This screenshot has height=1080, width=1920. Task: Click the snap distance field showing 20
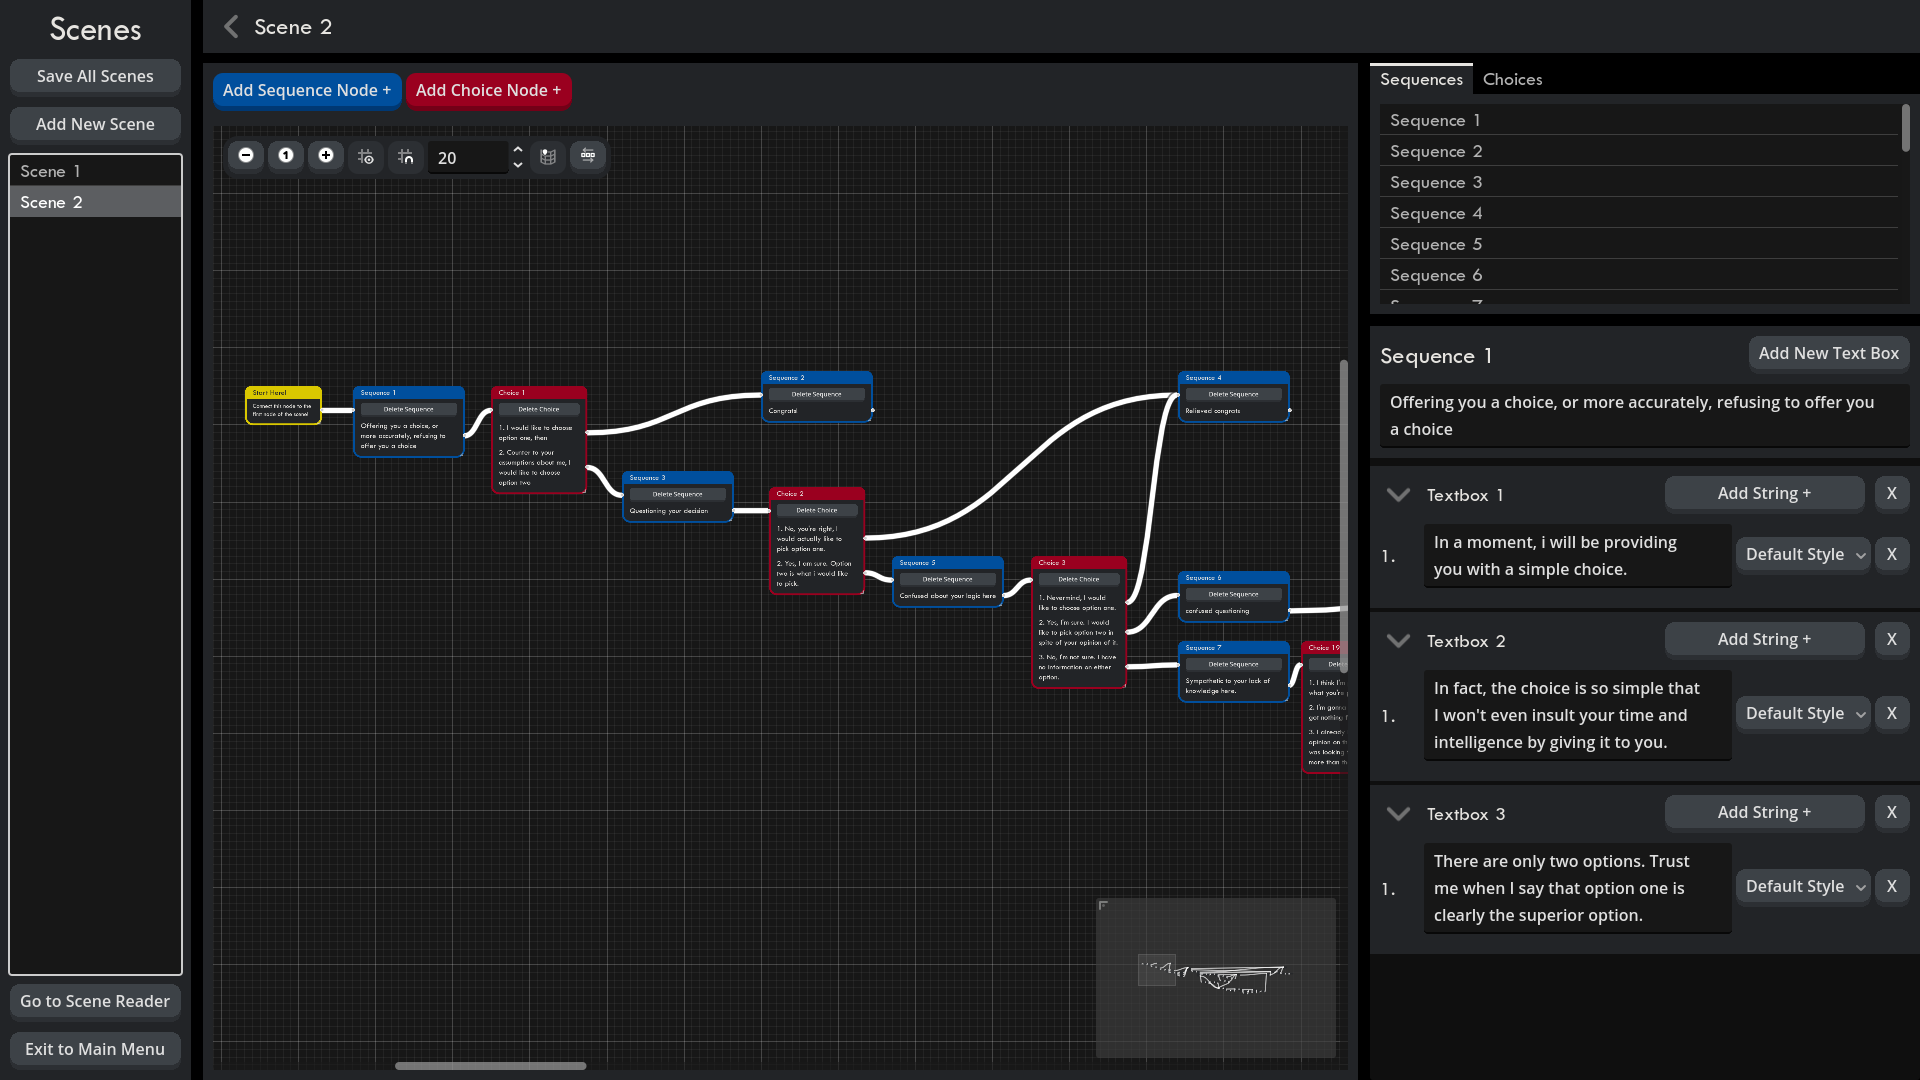[469, 158]
